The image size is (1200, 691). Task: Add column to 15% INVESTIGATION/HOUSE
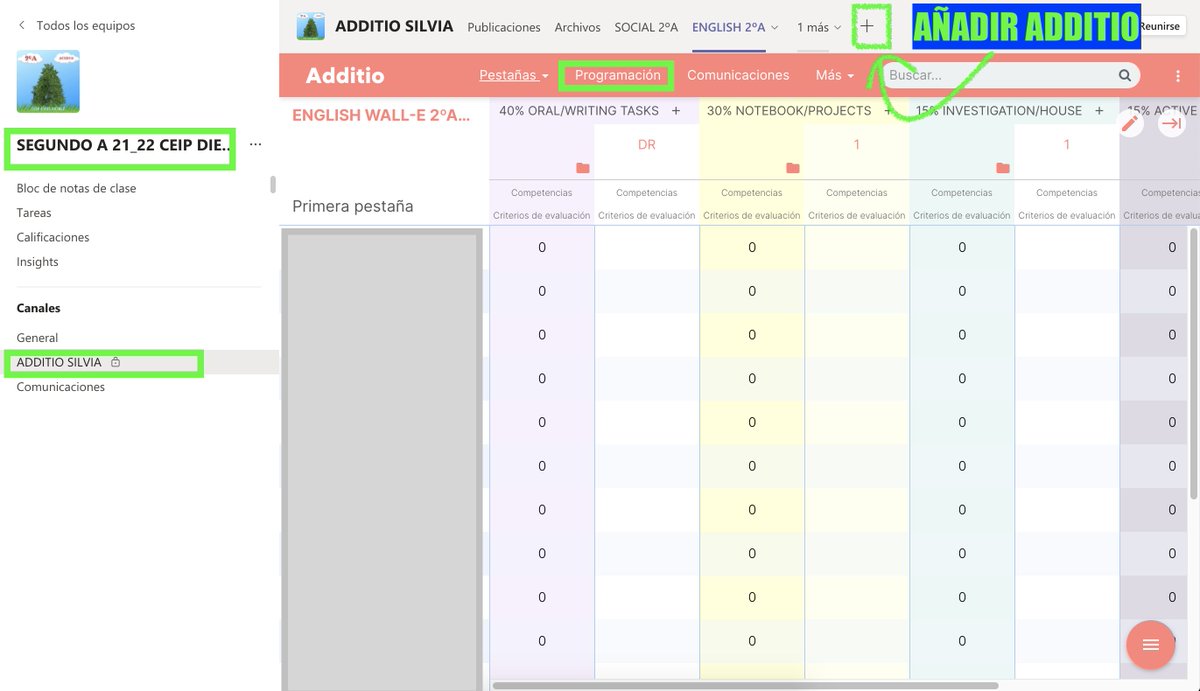(x=1099, y=111)
